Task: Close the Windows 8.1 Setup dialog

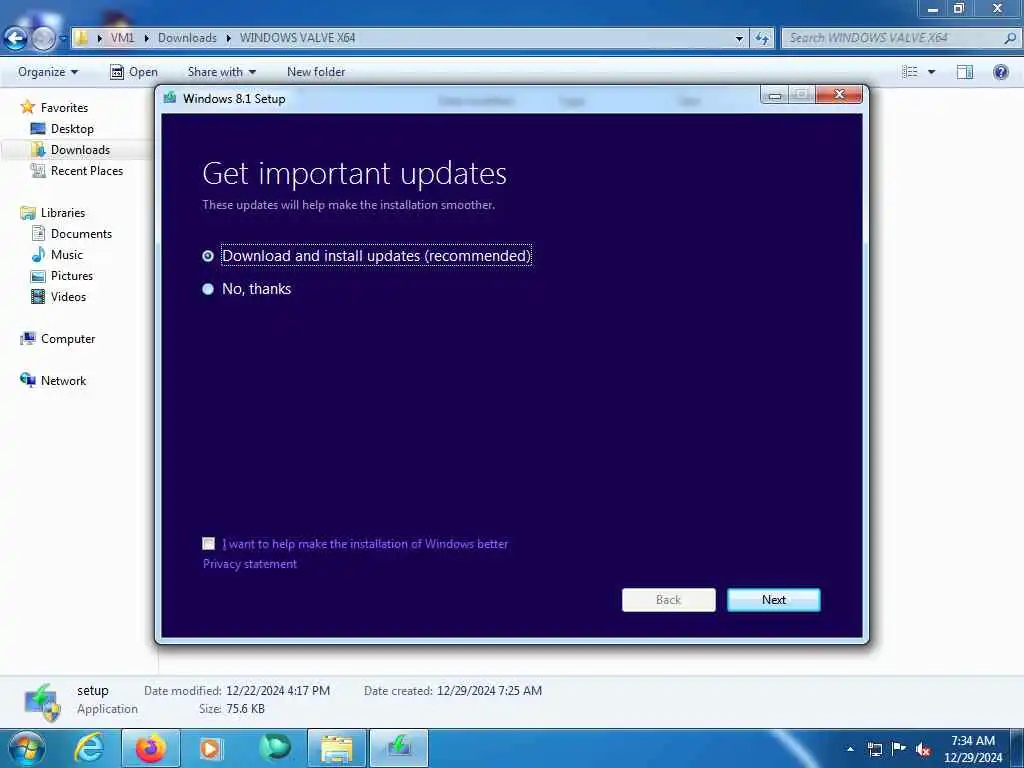Action: (x=839, y=95)
